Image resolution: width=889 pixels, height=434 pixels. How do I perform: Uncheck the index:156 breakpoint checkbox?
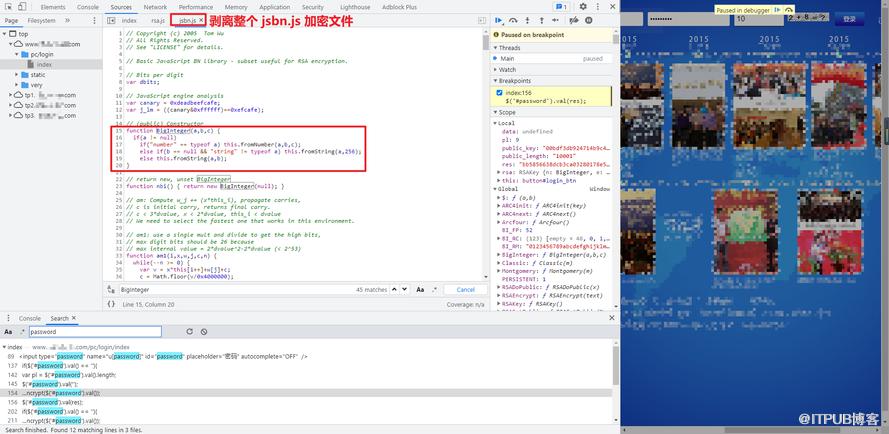(499, 93)
